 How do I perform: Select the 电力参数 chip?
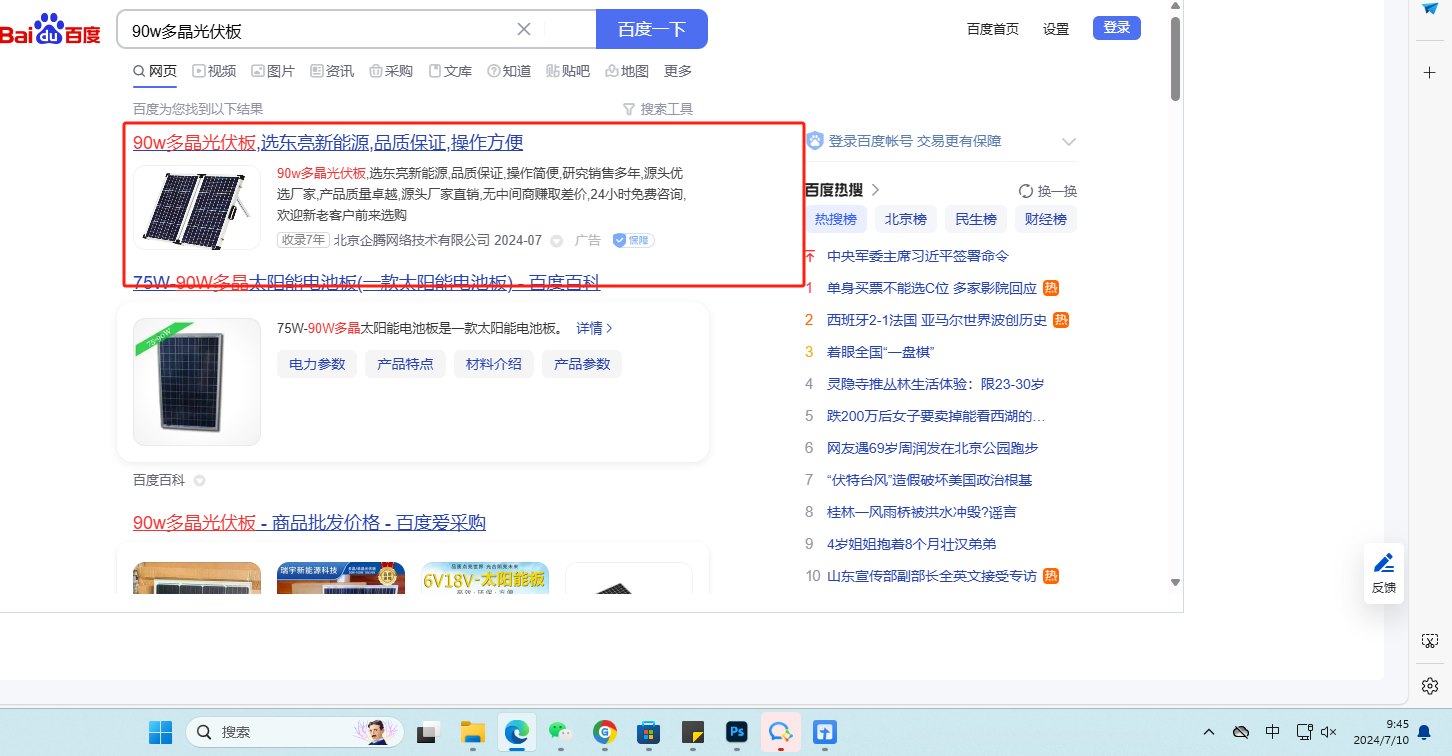(x=317, y=364)
